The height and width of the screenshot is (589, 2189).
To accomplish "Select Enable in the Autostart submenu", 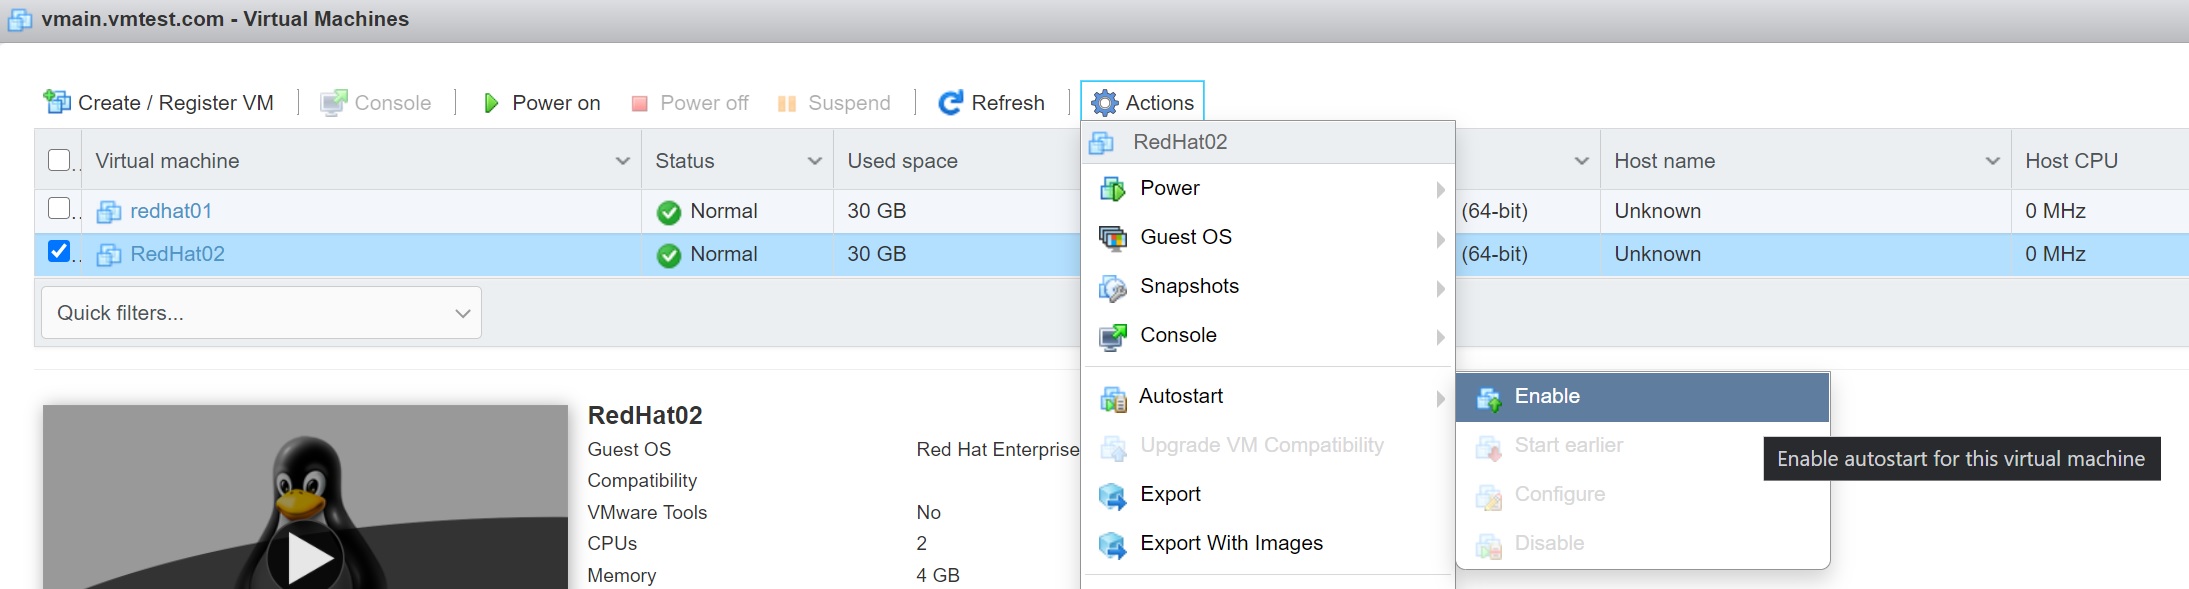I will click(1547, 397).
